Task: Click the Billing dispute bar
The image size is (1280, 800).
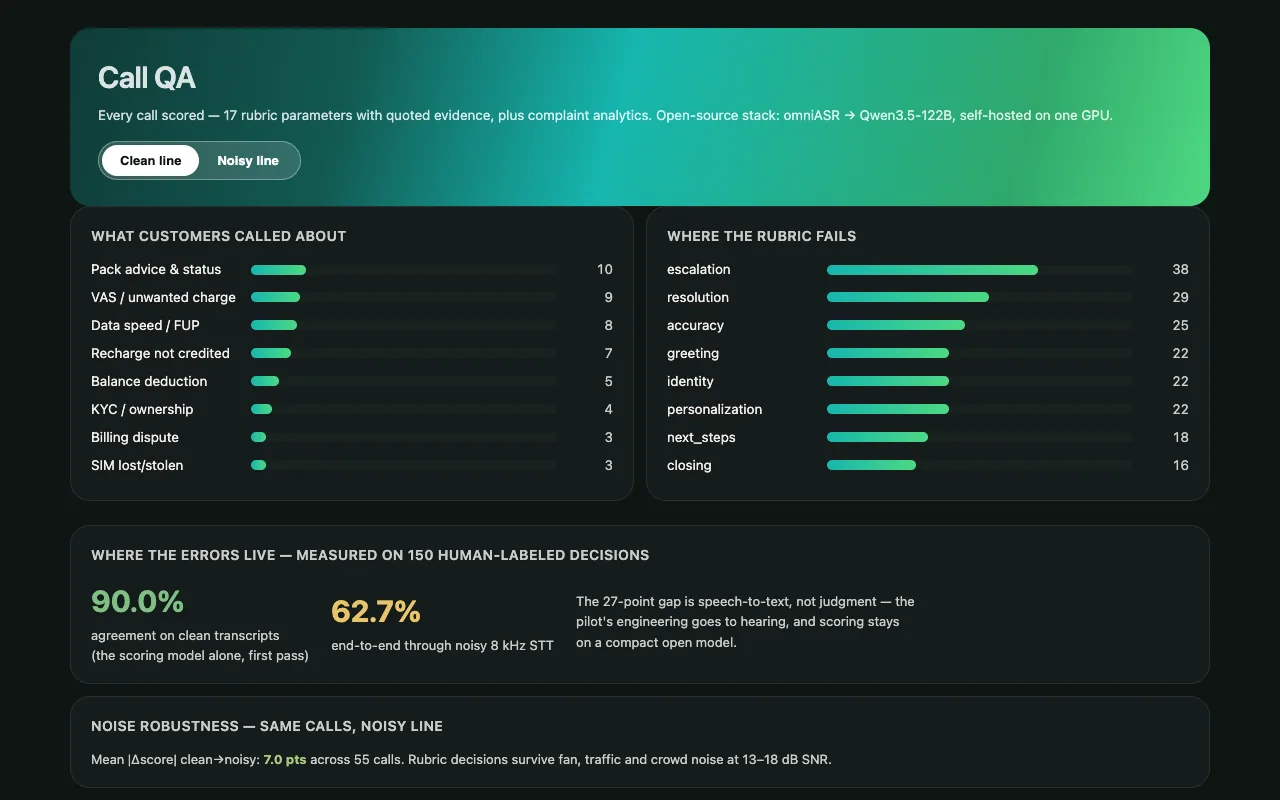Action: [x=404, y=438]
